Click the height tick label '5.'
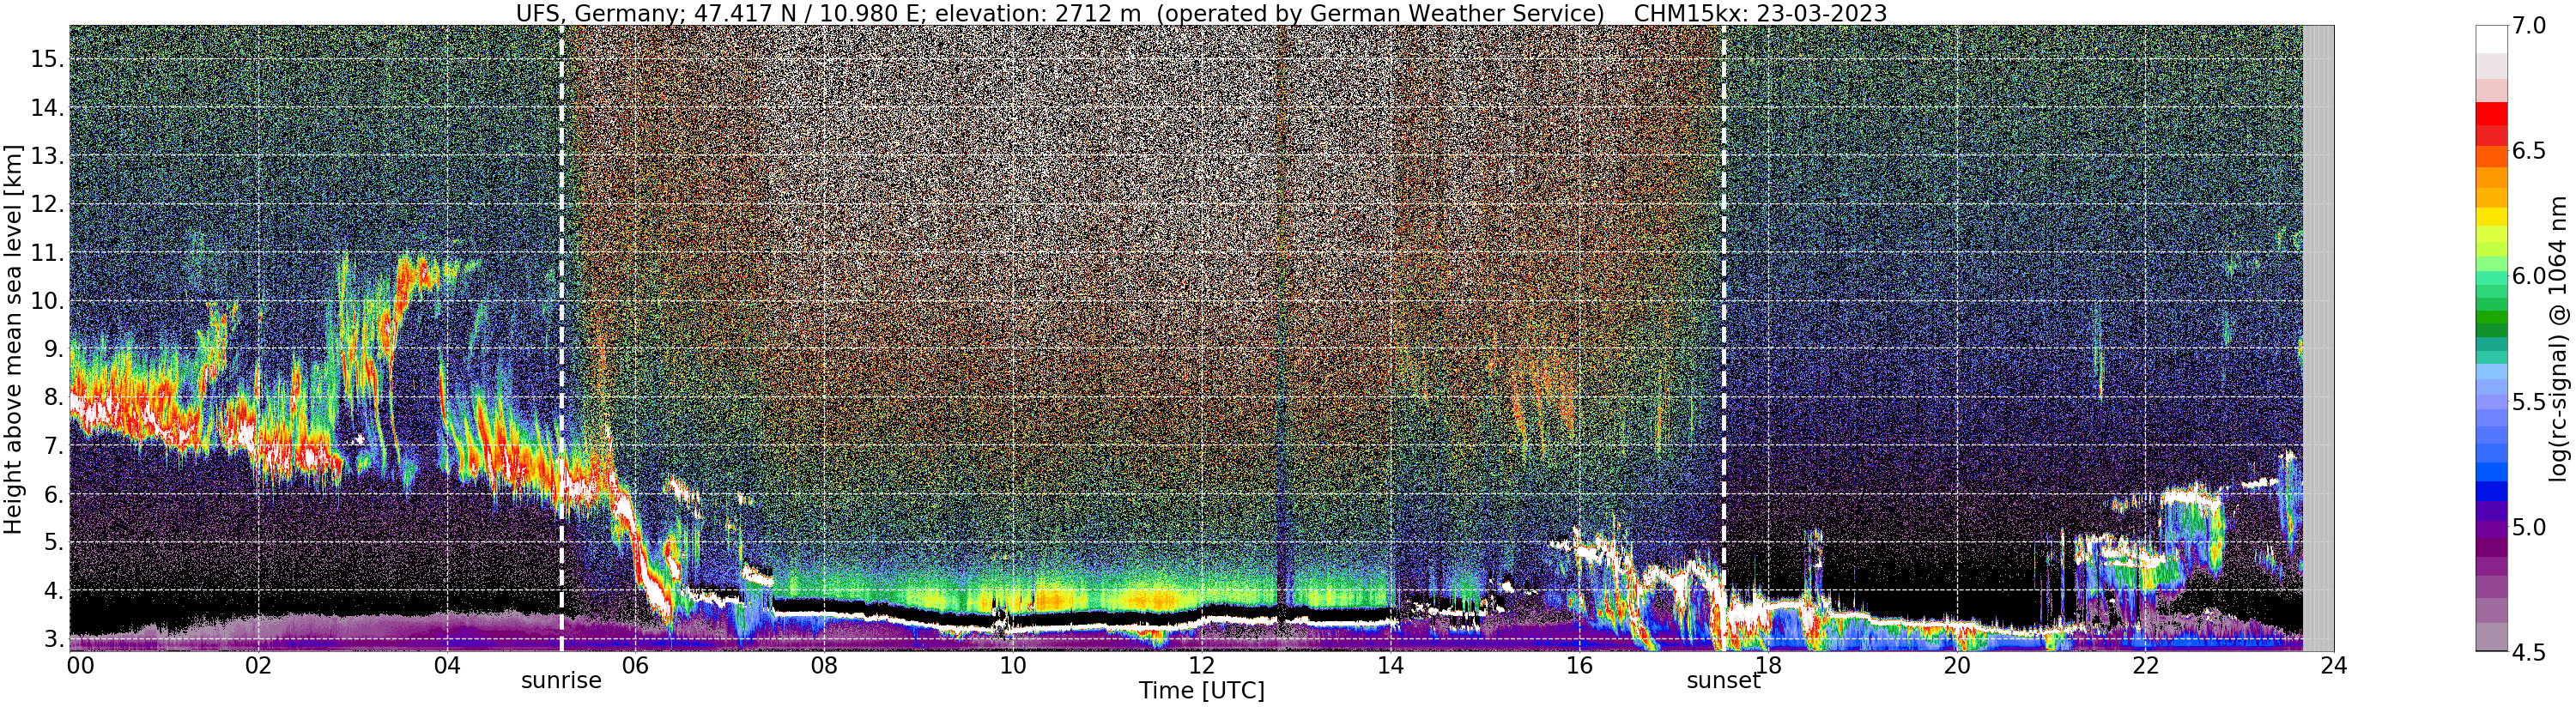The height and width of the screenshot is (707, 2576). [53, 542]
